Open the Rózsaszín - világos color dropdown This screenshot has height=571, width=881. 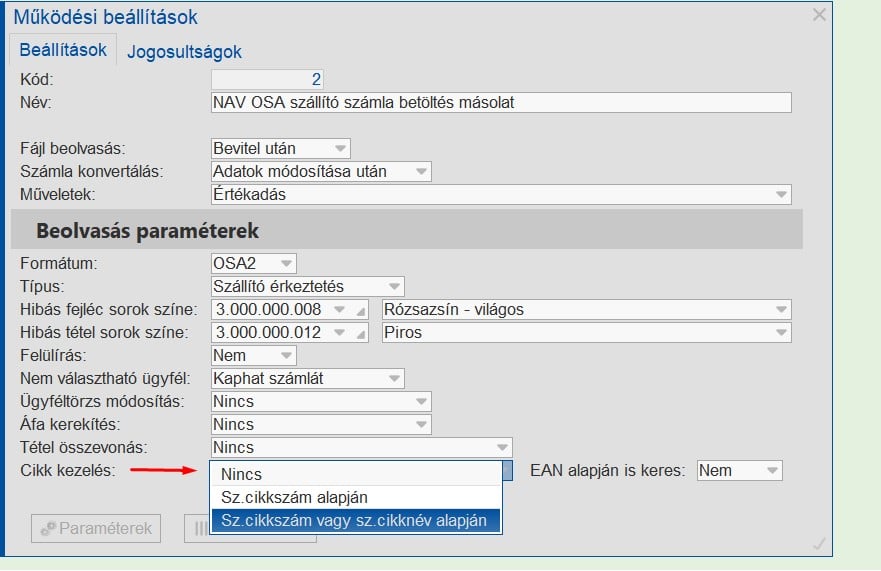coord(587,309)
